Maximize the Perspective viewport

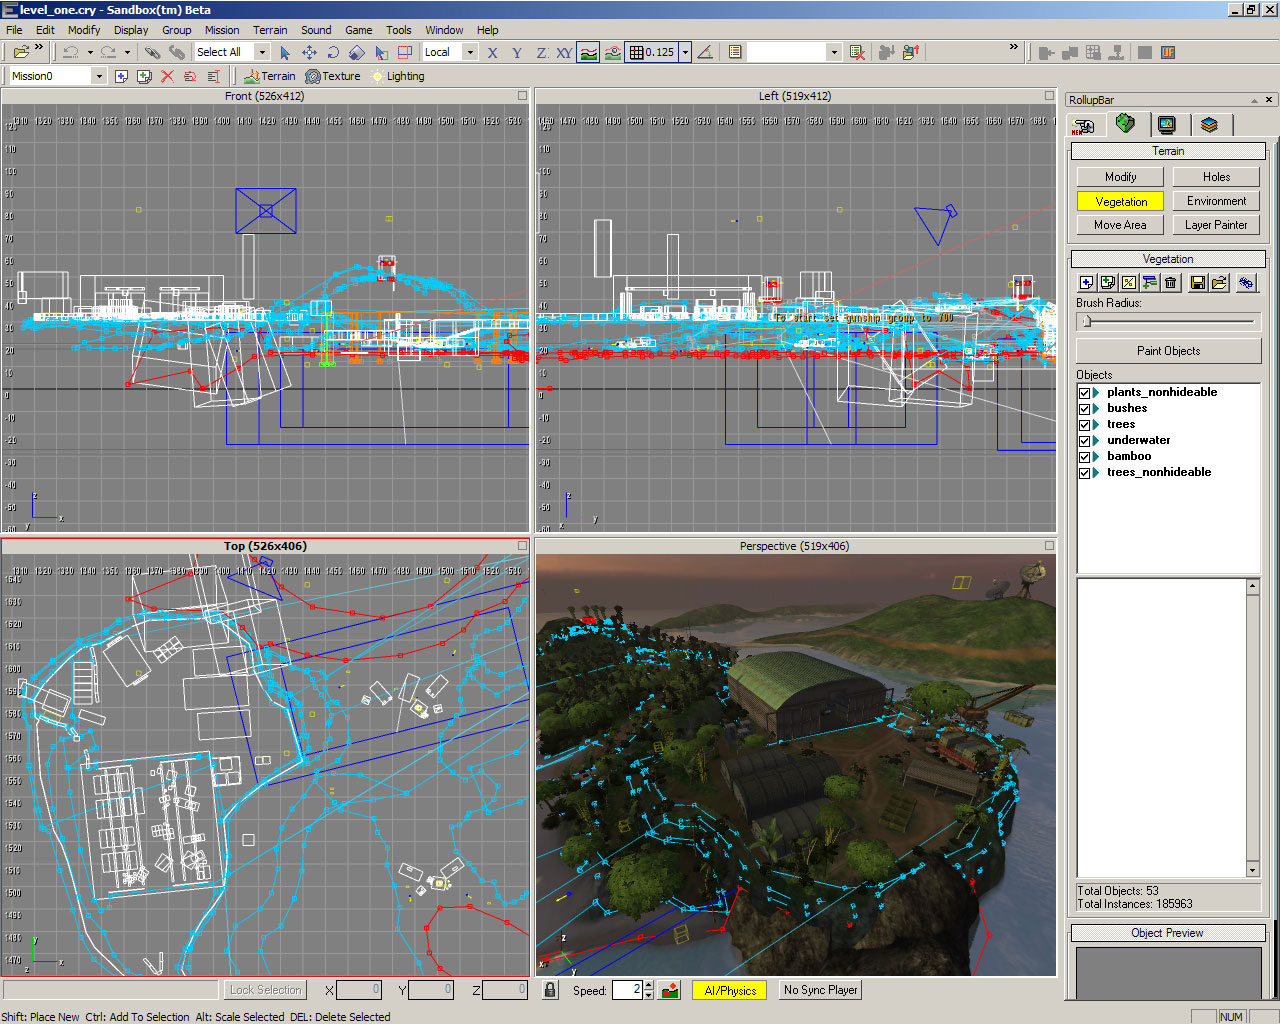click(1049, 546)
